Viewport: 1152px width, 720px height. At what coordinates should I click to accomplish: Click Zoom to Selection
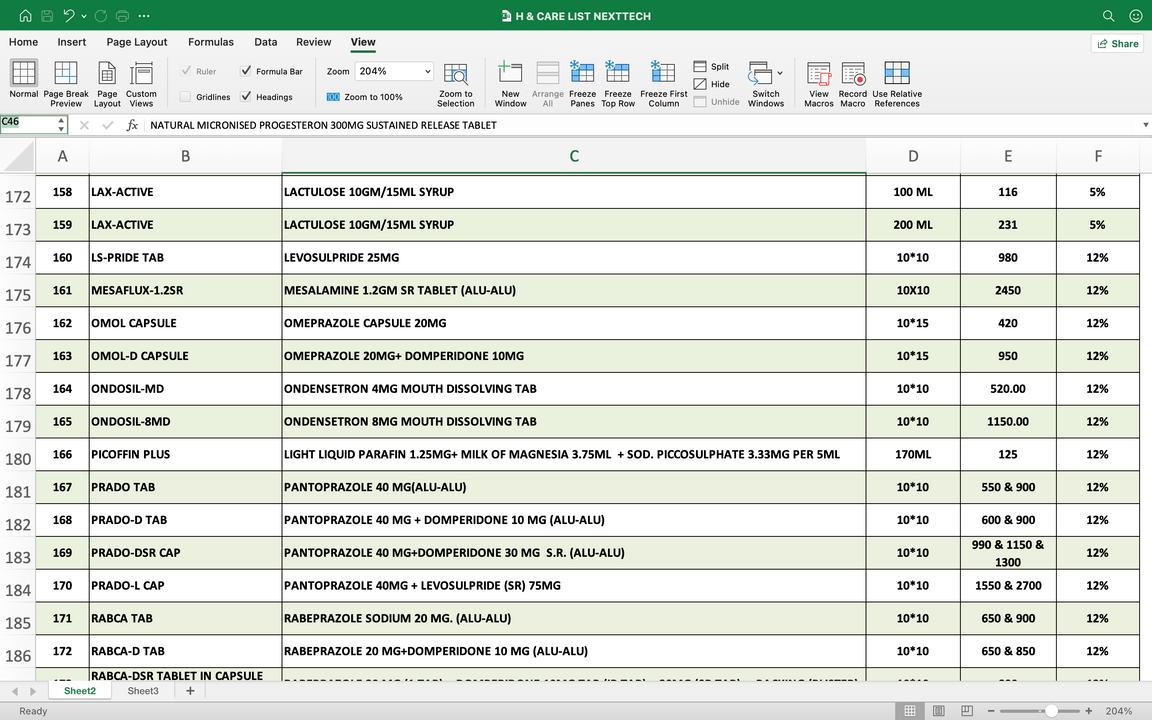tap(456, 84)
